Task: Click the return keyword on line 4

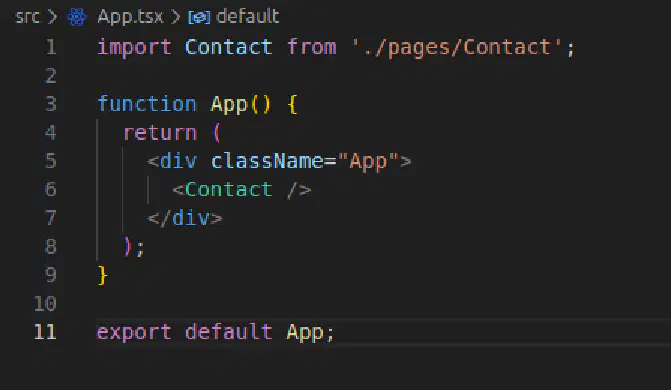Action: coord(160,133)
